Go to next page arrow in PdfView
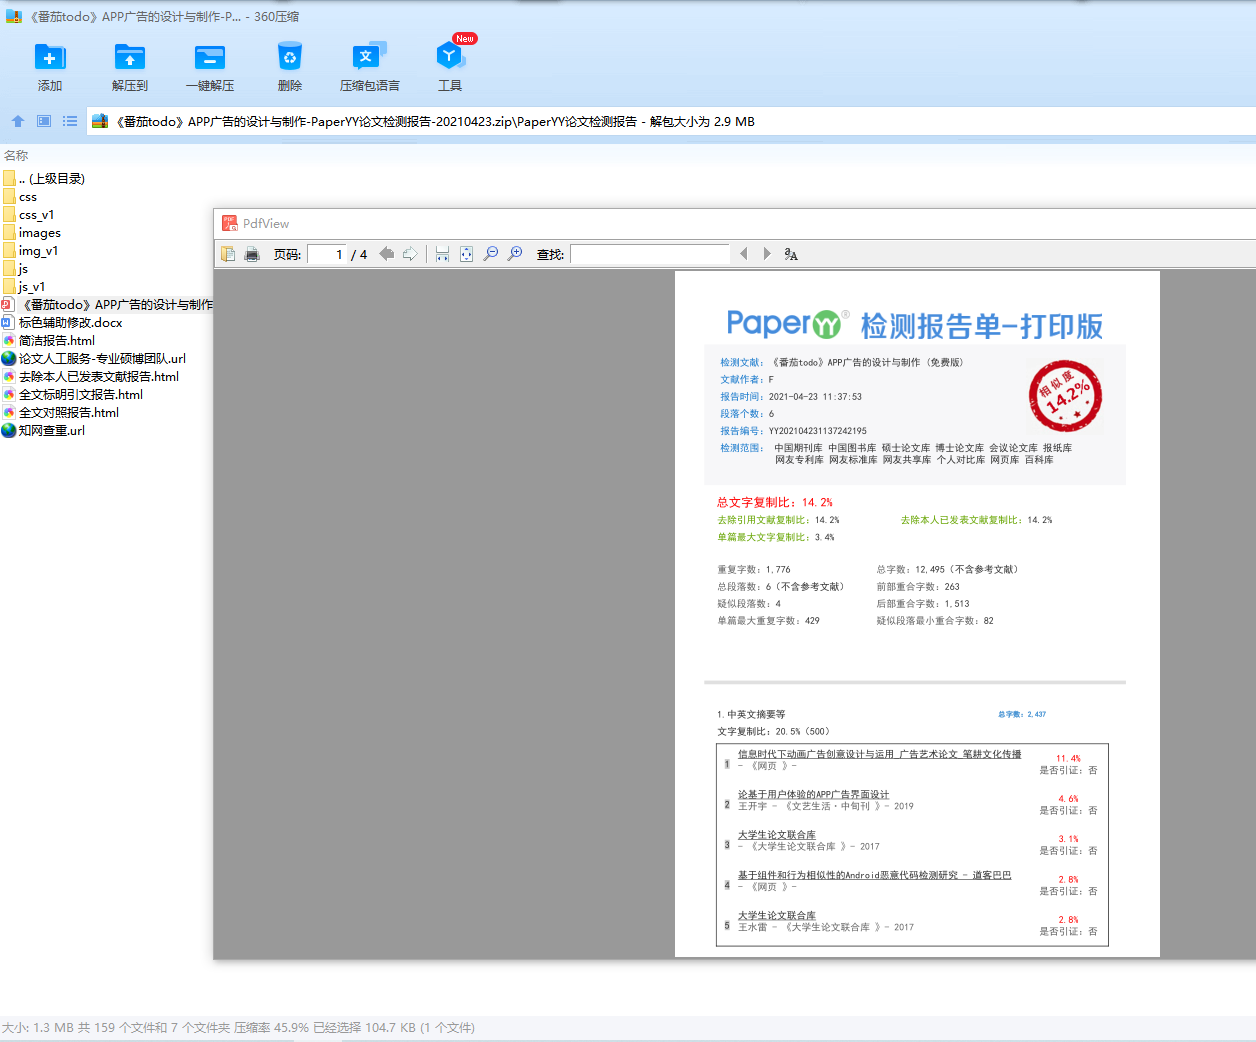Screen dimensions: 1256x1042 pos(410,254)
